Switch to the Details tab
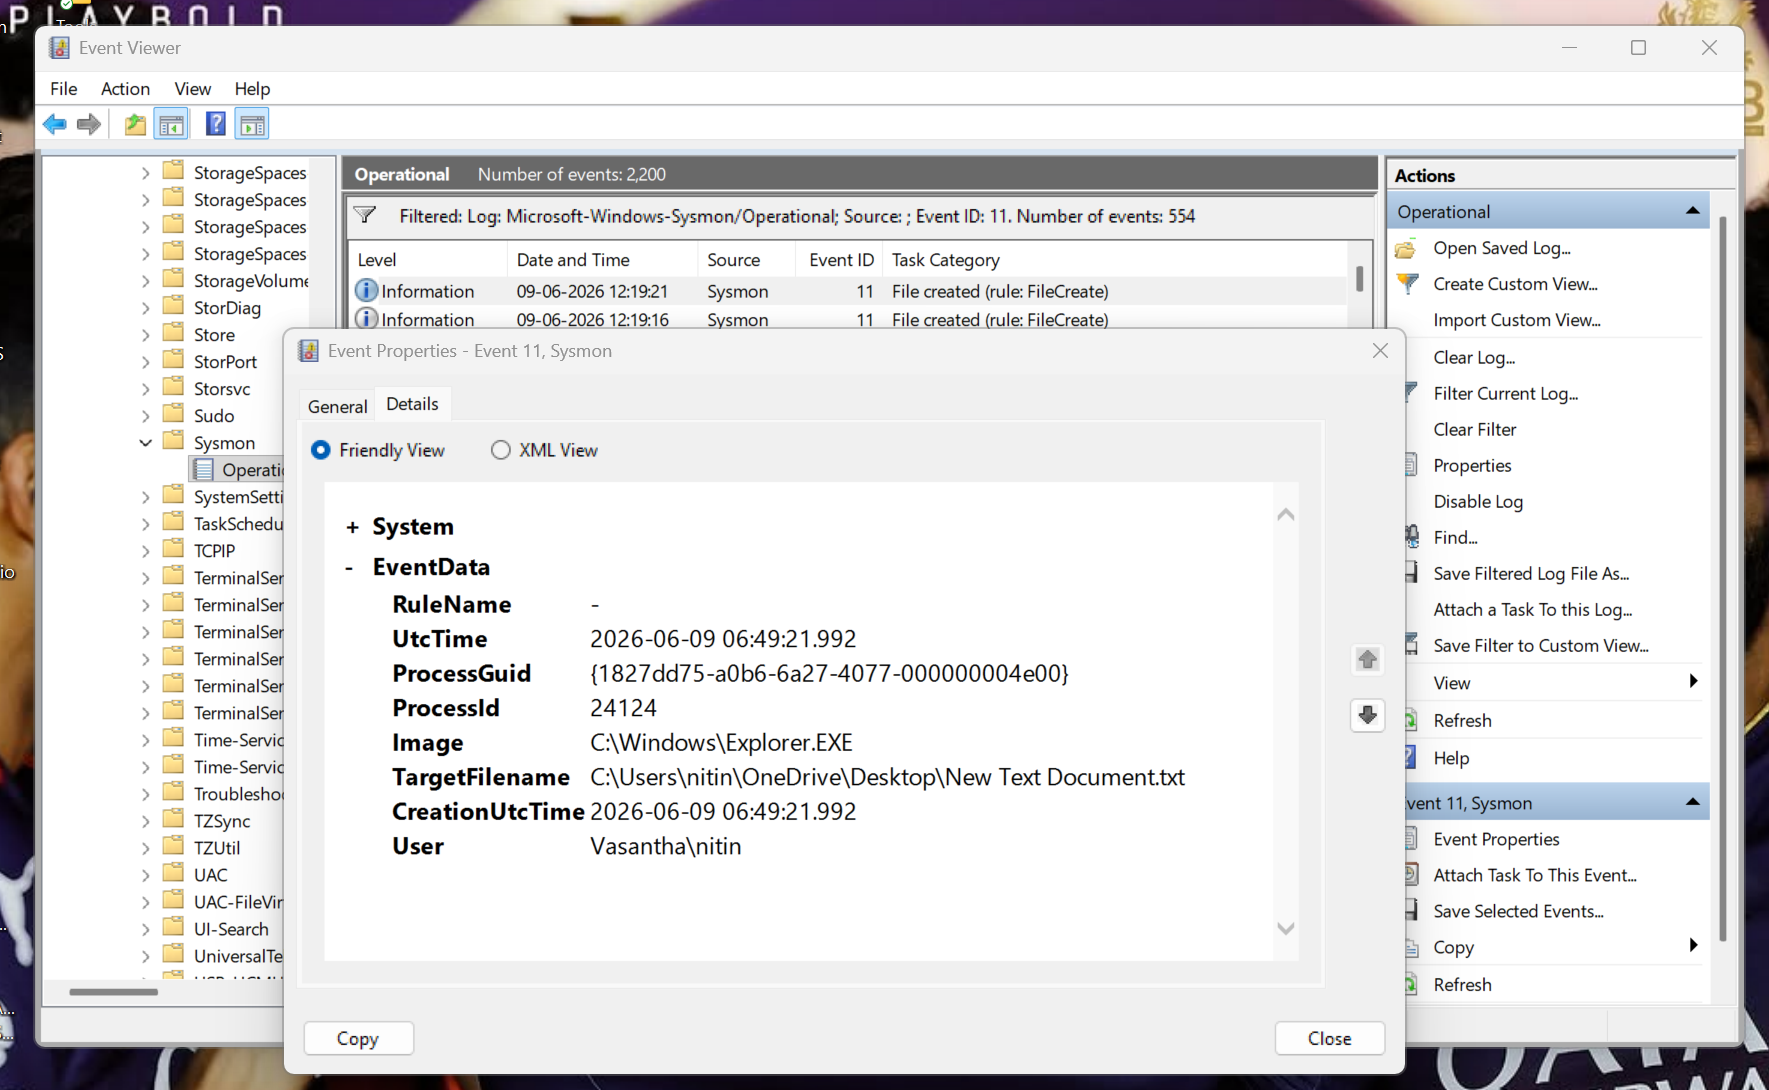Image resolution: width=1769 pixels, height=1090 pixels. (x=412, y=404)
